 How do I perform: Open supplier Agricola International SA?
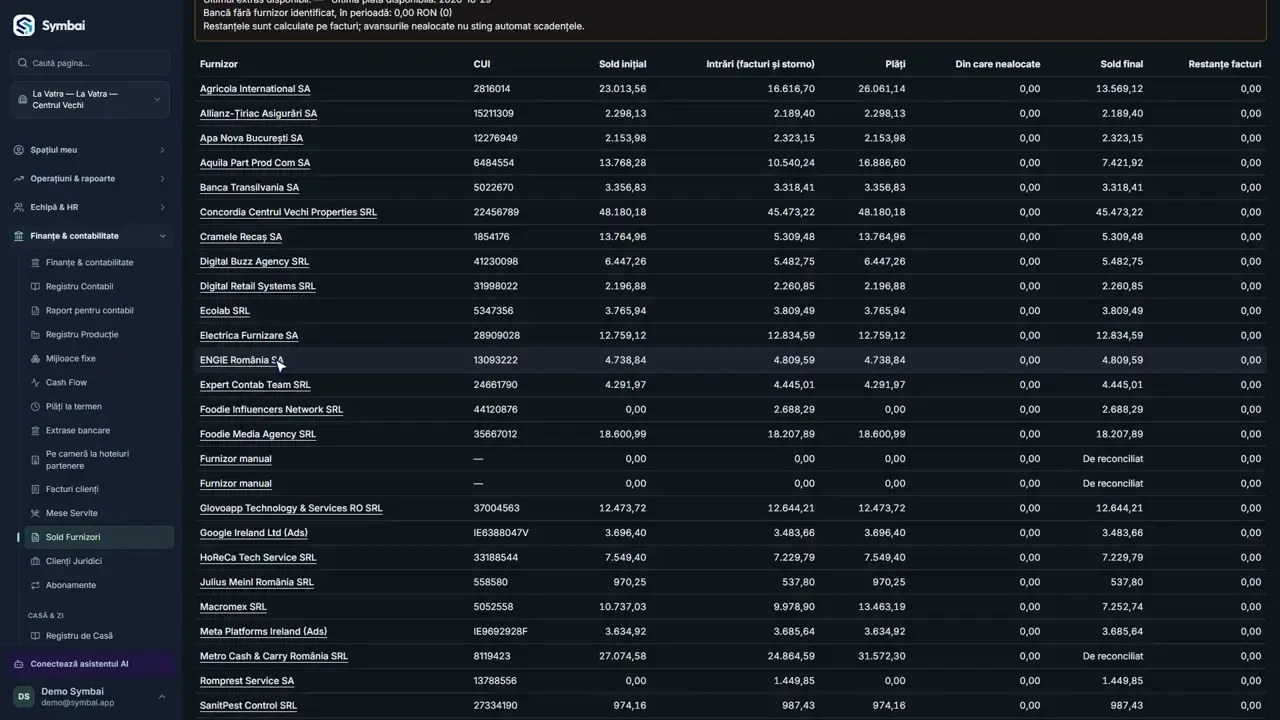(x=255, y=89)
